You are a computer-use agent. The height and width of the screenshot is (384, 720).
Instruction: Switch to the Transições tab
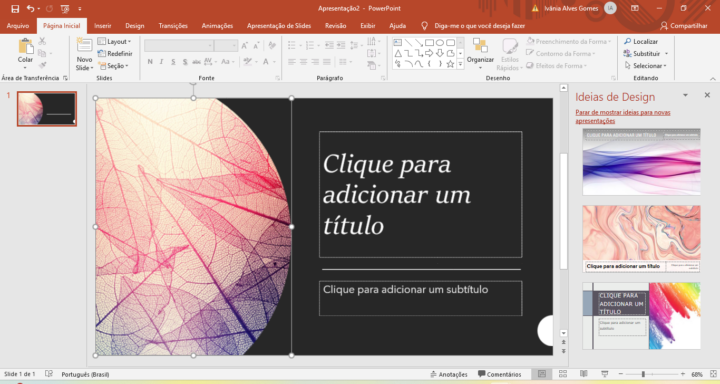click(173, 26)
